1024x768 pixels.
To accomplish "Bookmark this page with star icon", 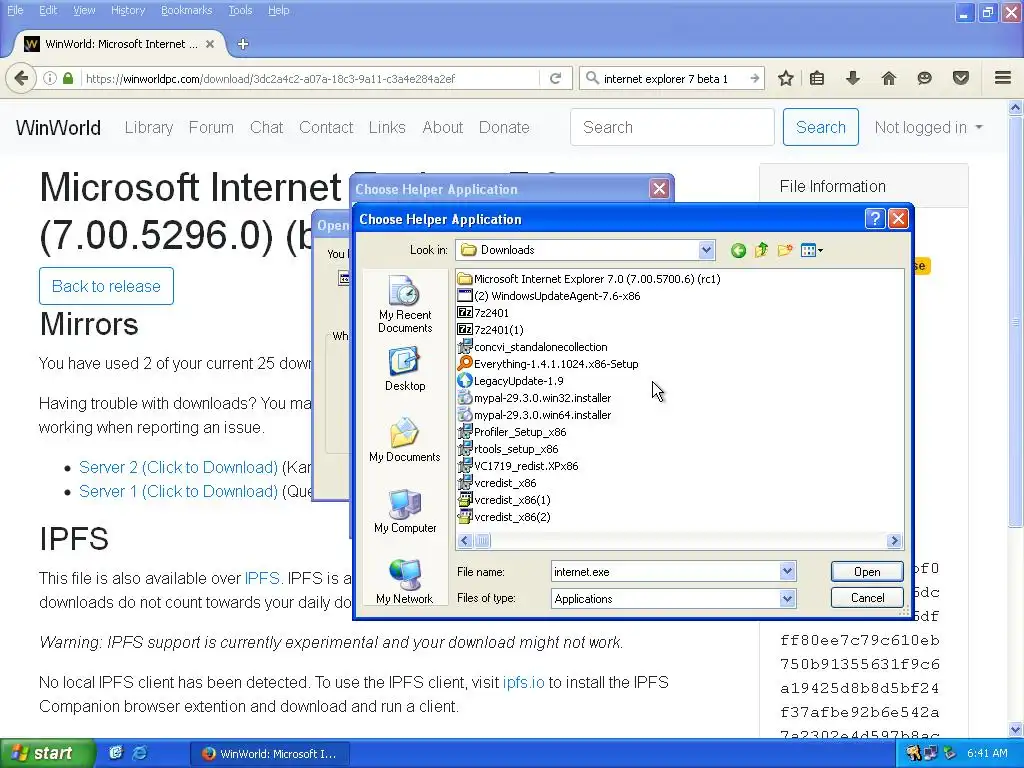I will (x=786, y=78).
